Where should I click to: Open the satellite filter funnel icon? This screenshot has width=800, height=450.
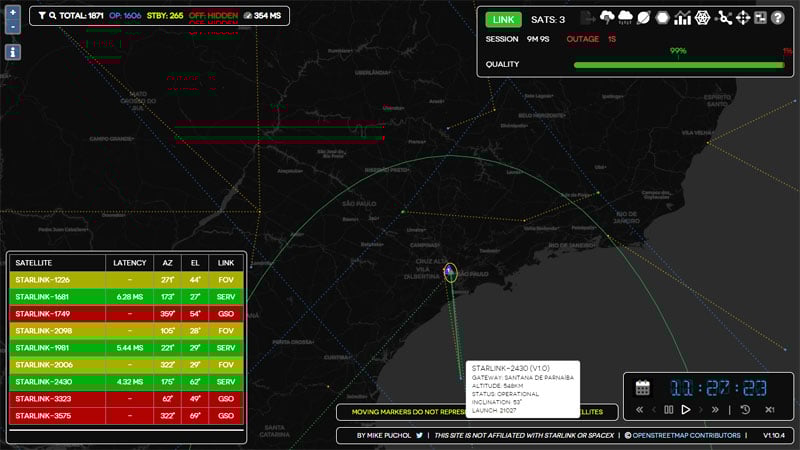point(42,16)
